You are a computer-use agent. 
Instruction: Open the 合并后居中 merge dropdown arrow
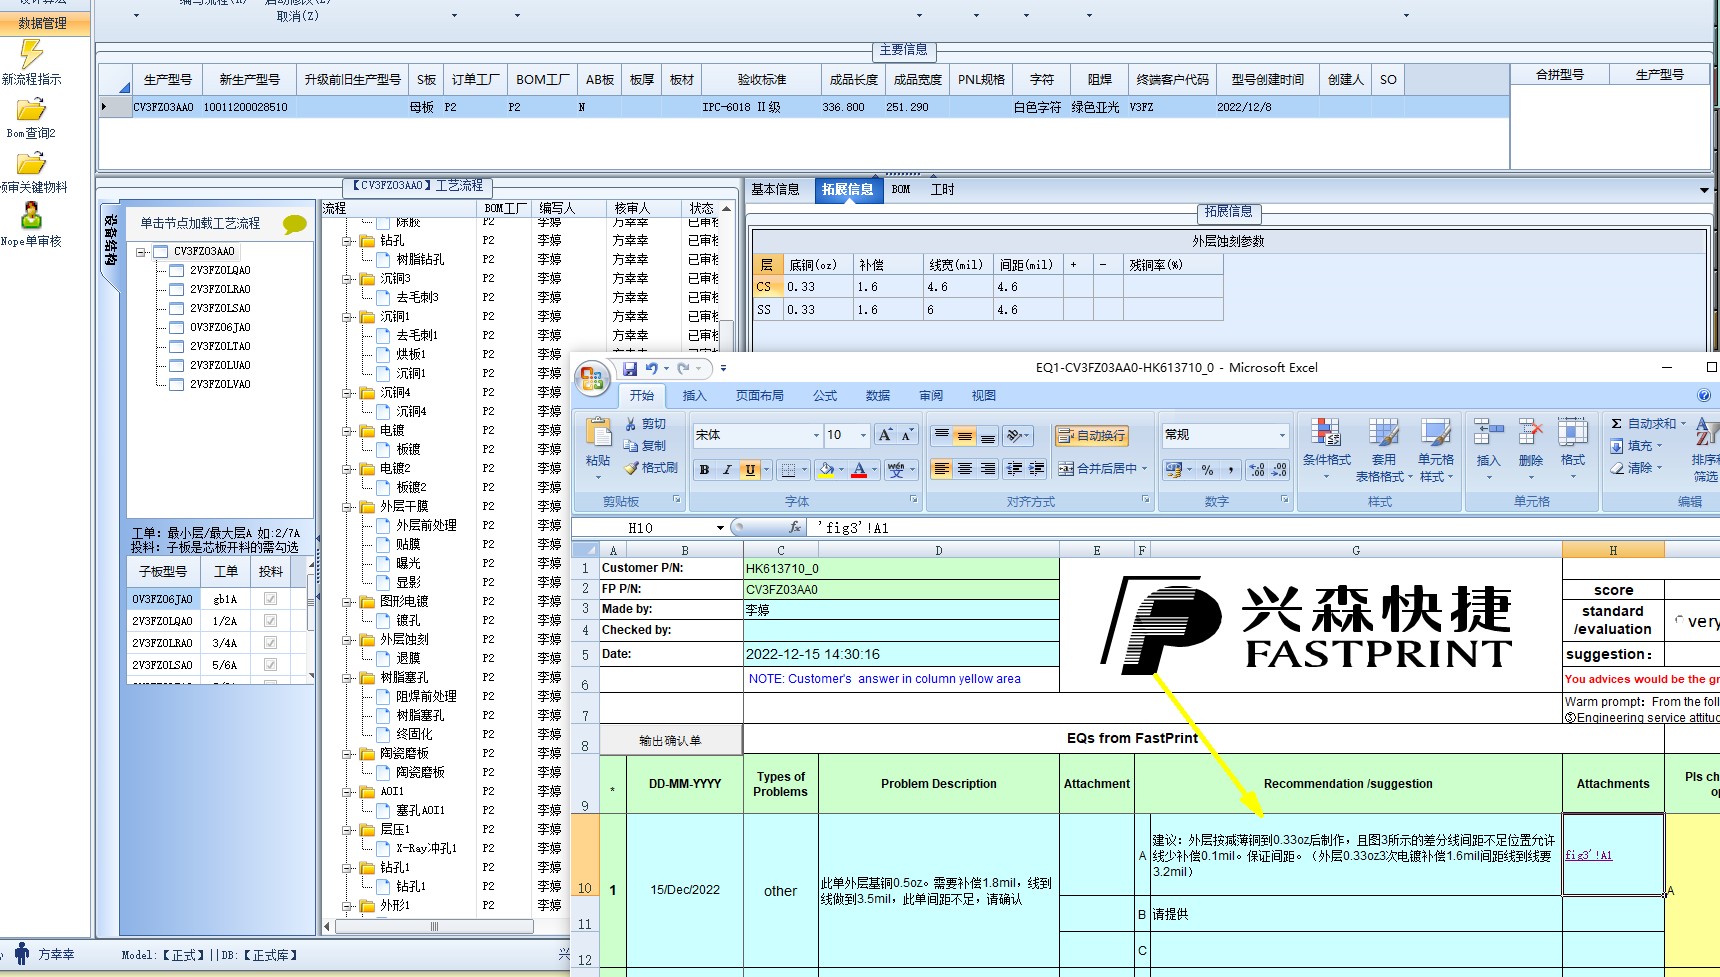tap(1145, 468)
